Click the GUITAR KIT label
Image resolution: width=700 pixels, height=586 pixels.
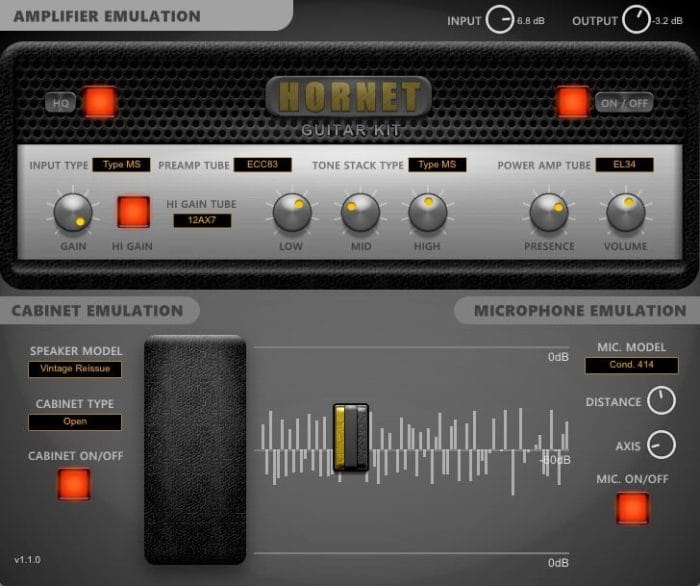tap(351, 130)
